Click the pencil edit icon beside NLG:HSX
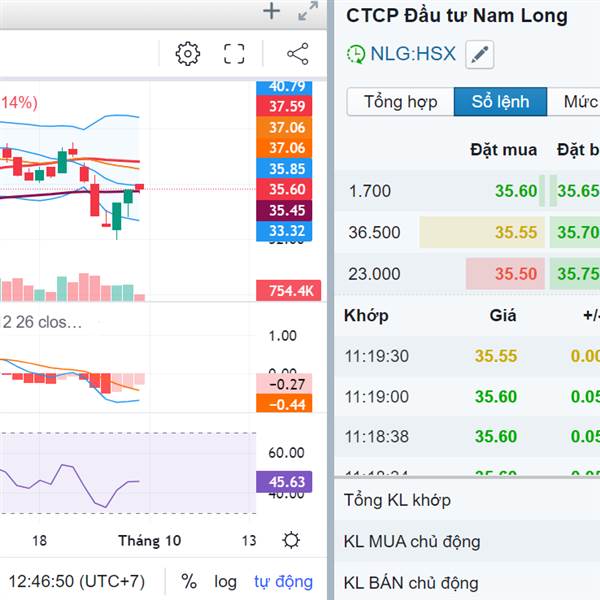This screenshot has width=600, height=600. pos(479,54)
